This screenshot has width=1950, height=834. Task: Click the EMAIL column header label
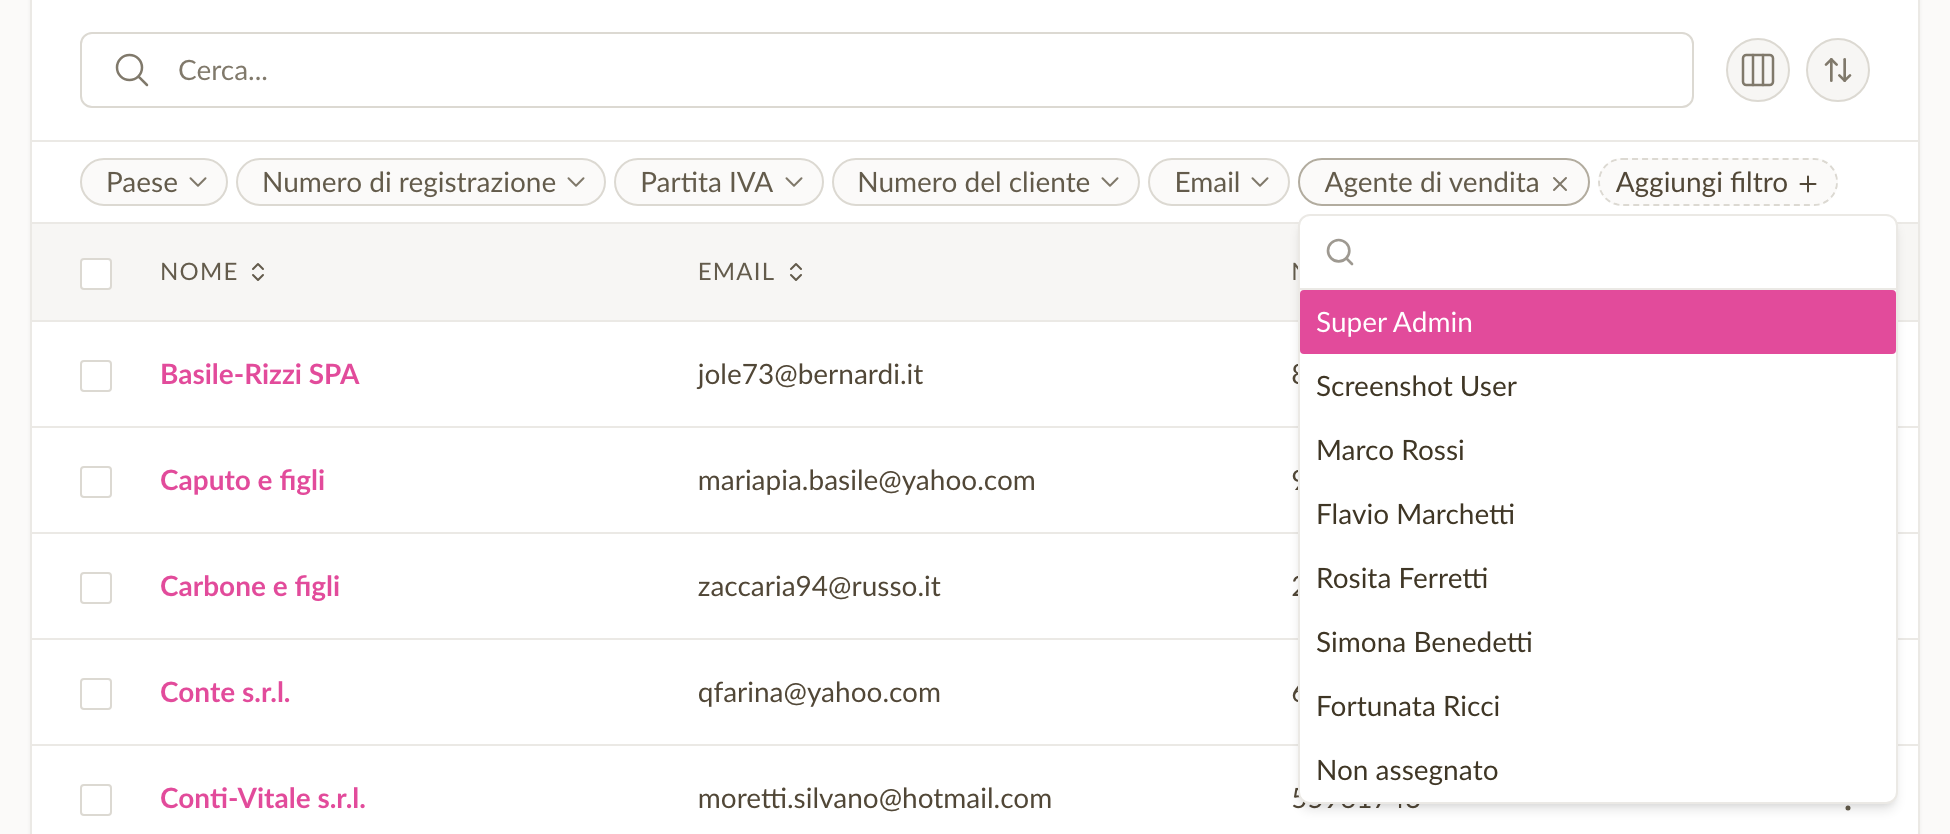736,272
